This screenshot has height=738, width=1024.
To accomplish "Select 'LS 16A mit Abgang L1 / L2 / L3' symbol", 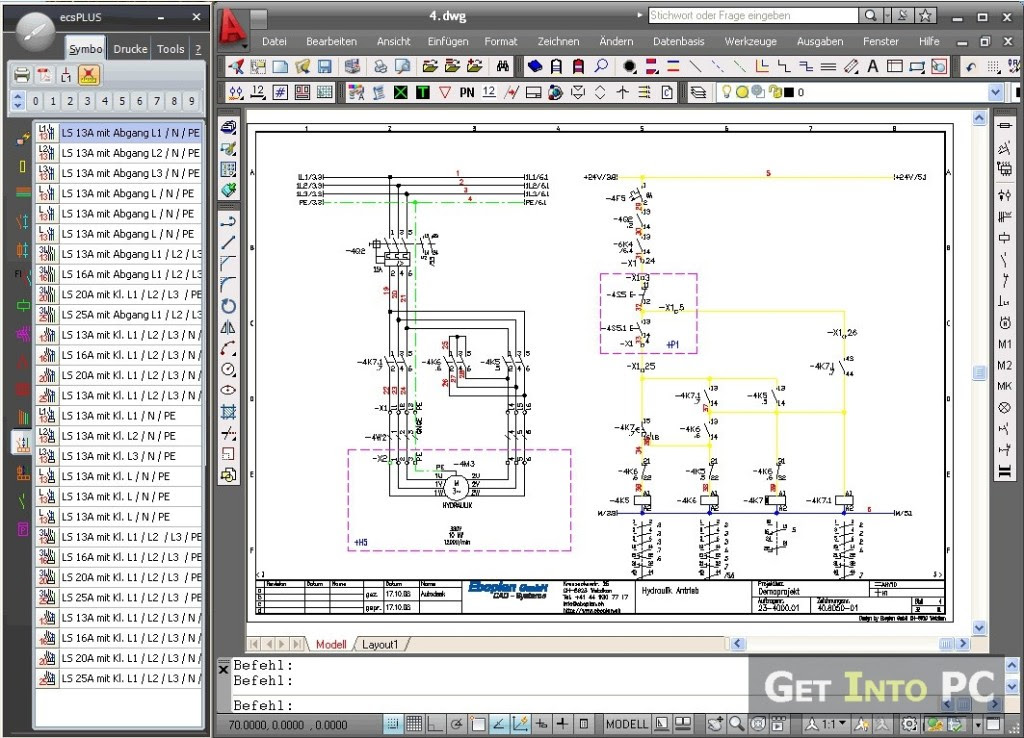I will pyautogui.click(x=130, y=274).
